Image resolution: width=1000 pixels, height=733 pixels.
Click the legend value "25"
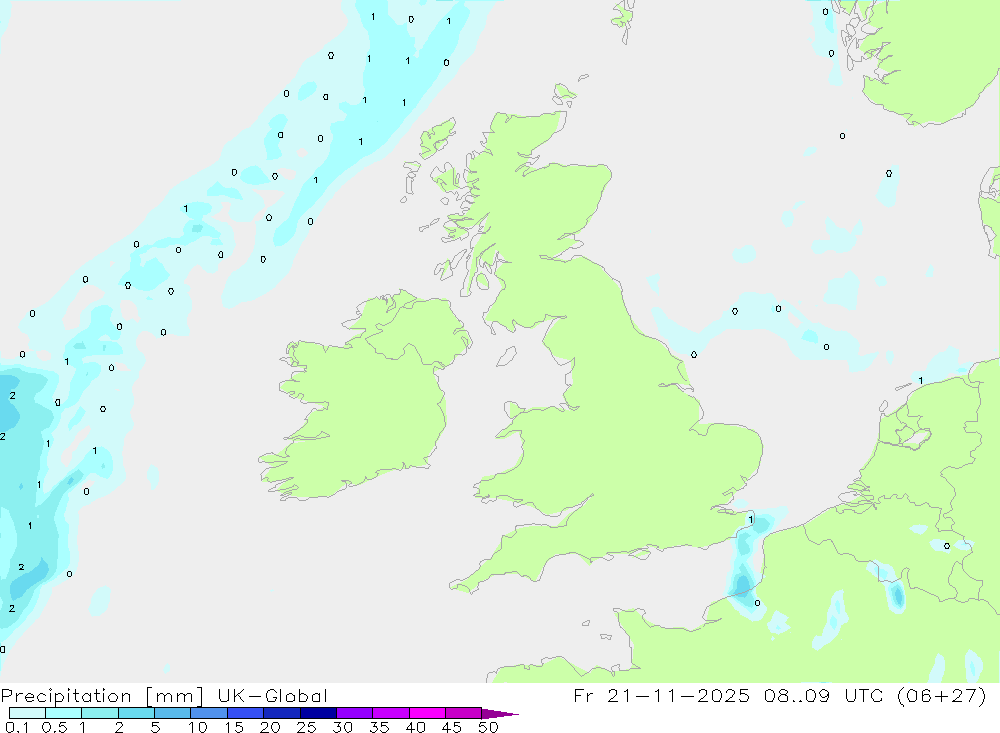coord(307,727)
